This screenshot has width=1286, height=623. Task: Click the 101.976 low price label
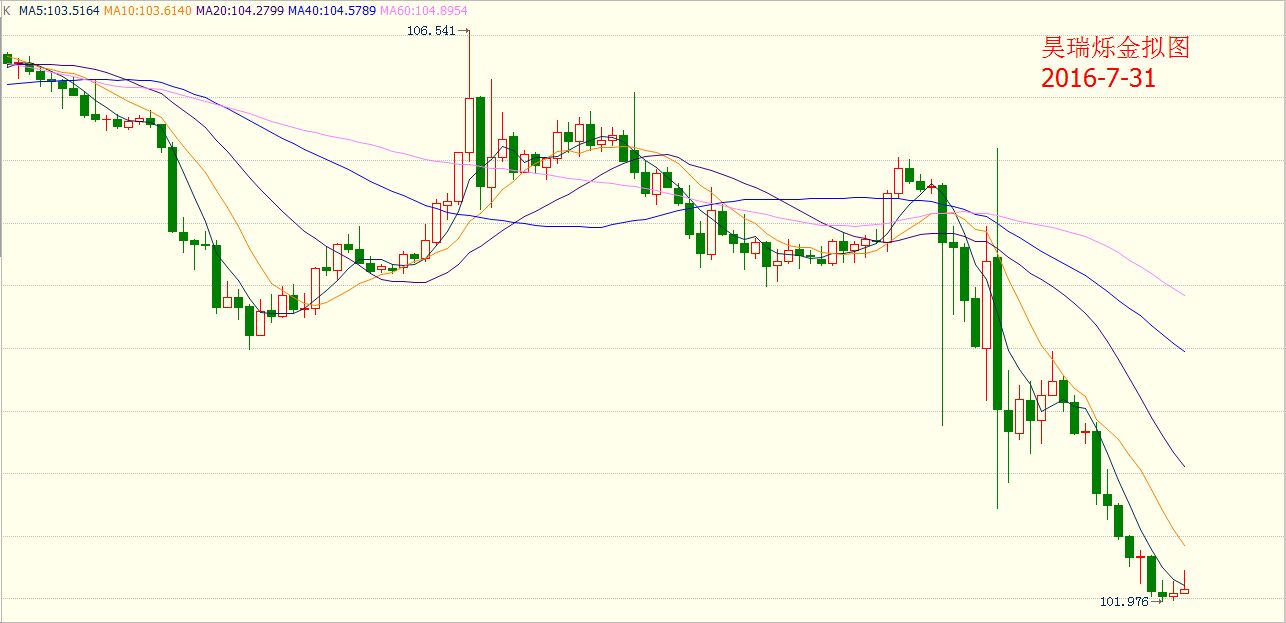1123,601
